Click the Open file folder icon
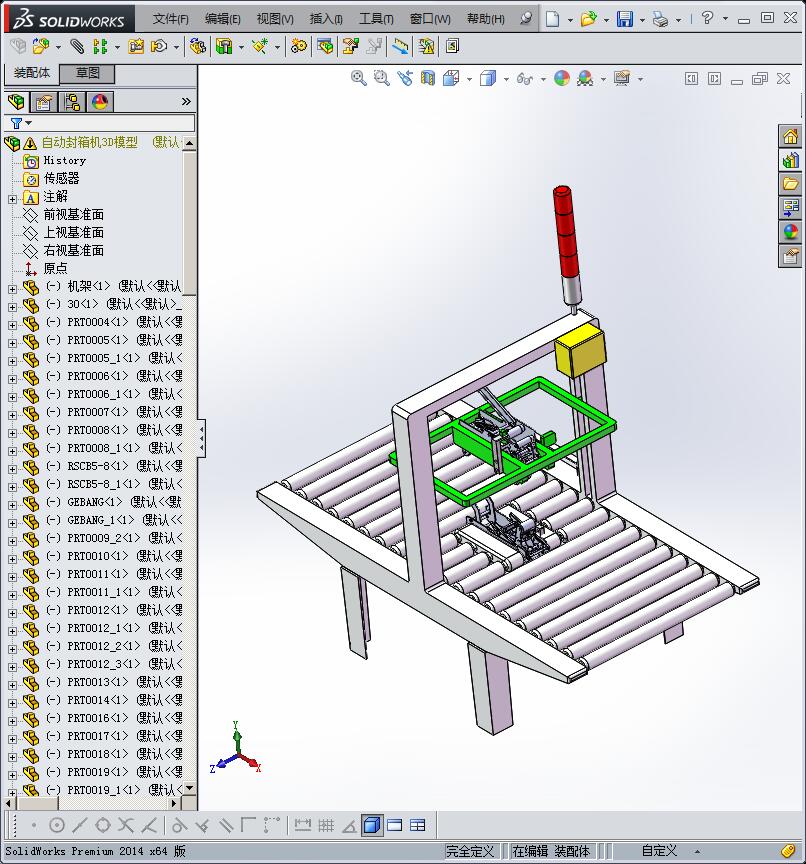Image resolution: width=806 pixels, height=864 pixels. point(589,19)
